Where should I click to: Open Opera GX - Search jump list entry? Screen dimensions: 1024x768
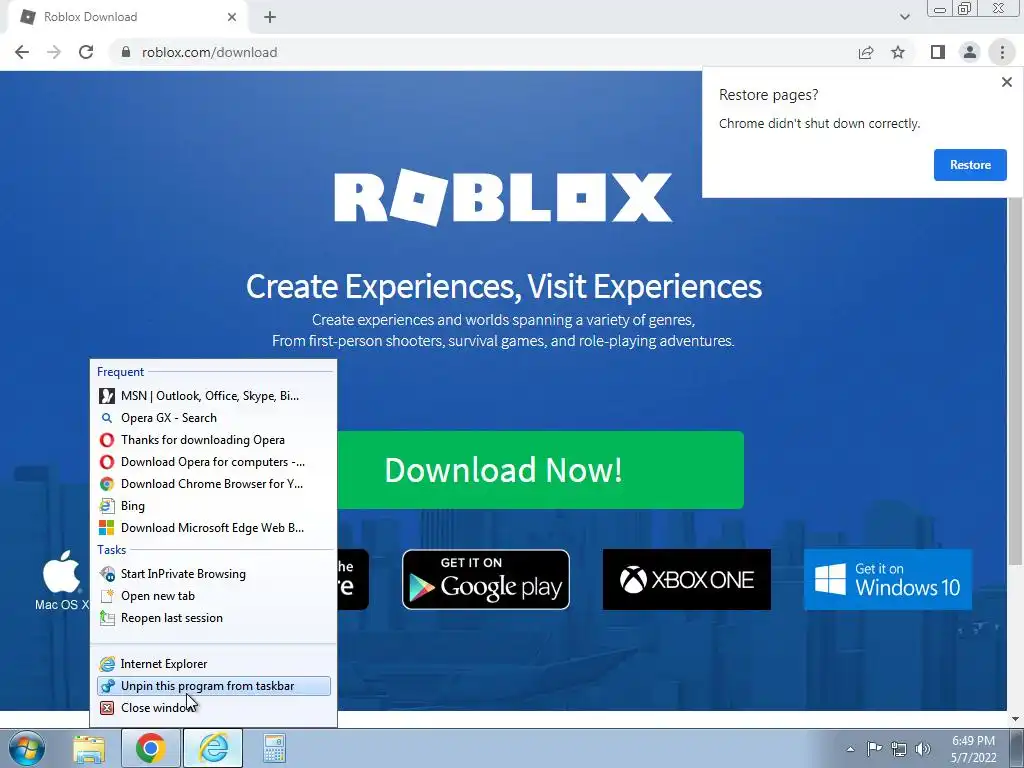pos(214,418)
